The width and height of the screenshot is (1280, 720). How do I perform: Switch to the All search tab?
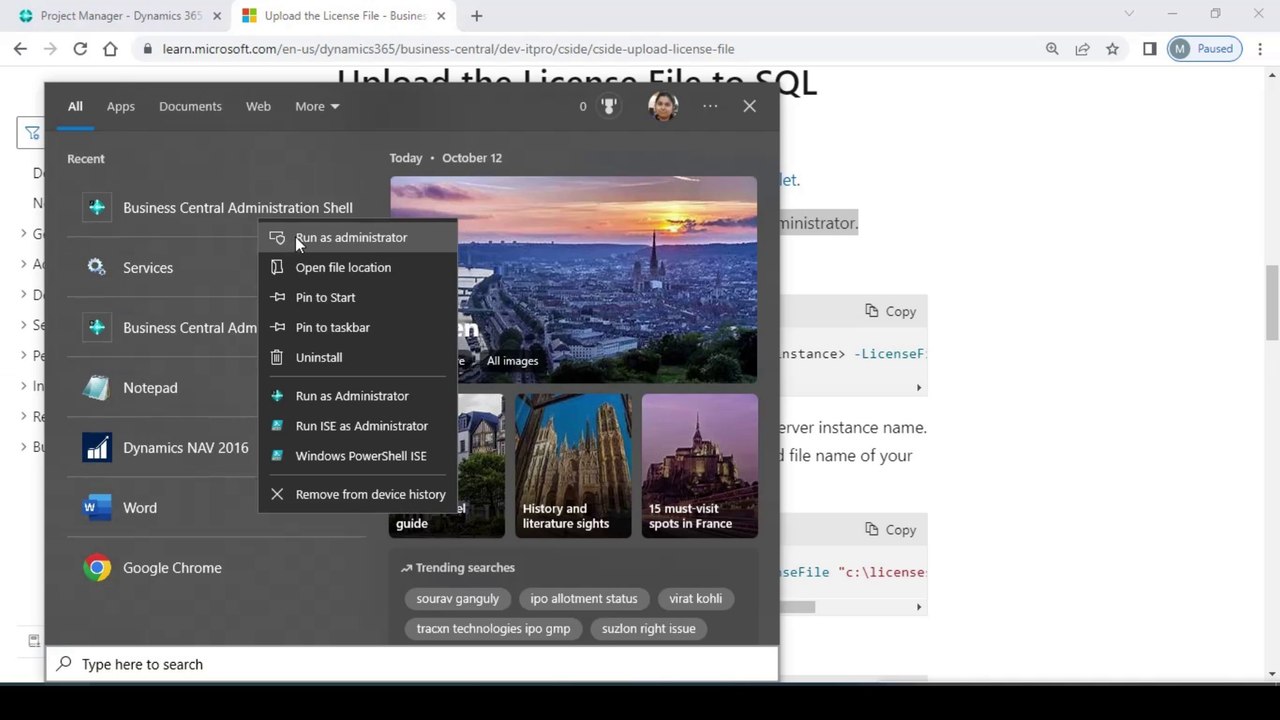(75, 106)
